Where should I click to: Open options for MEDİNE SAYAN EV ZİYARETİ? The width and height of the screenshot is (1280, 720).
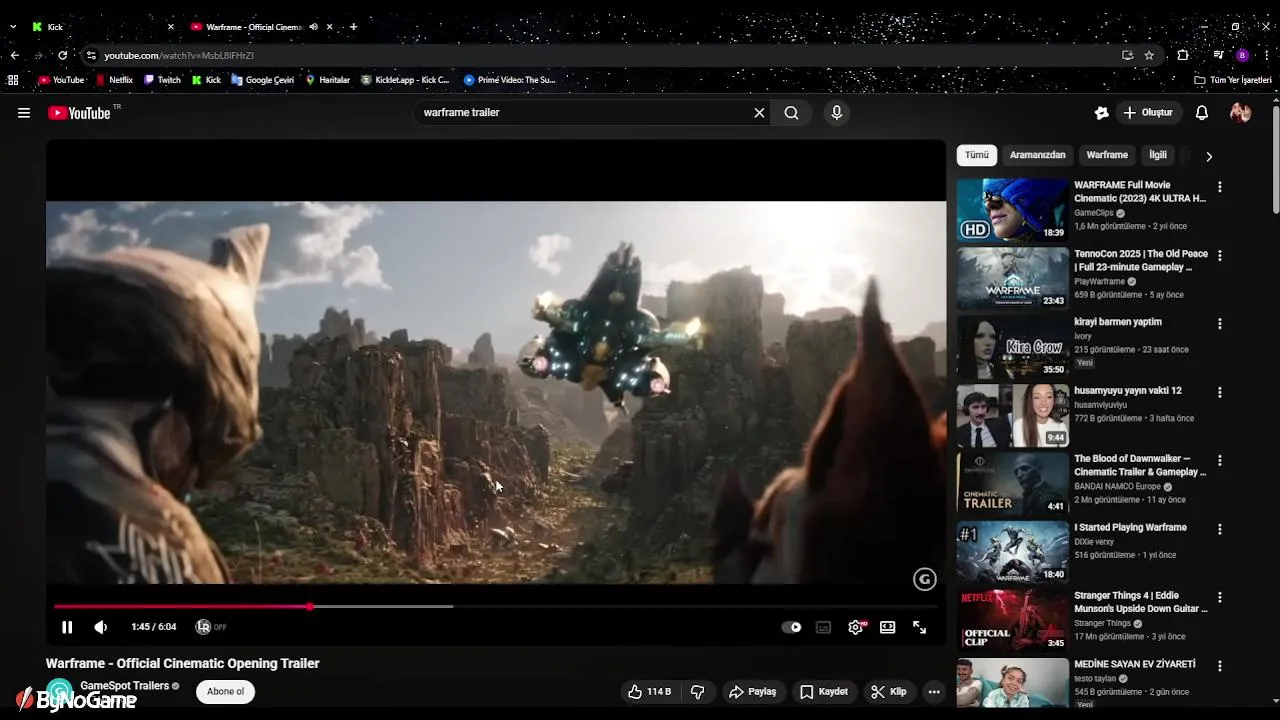point(1219,665)
